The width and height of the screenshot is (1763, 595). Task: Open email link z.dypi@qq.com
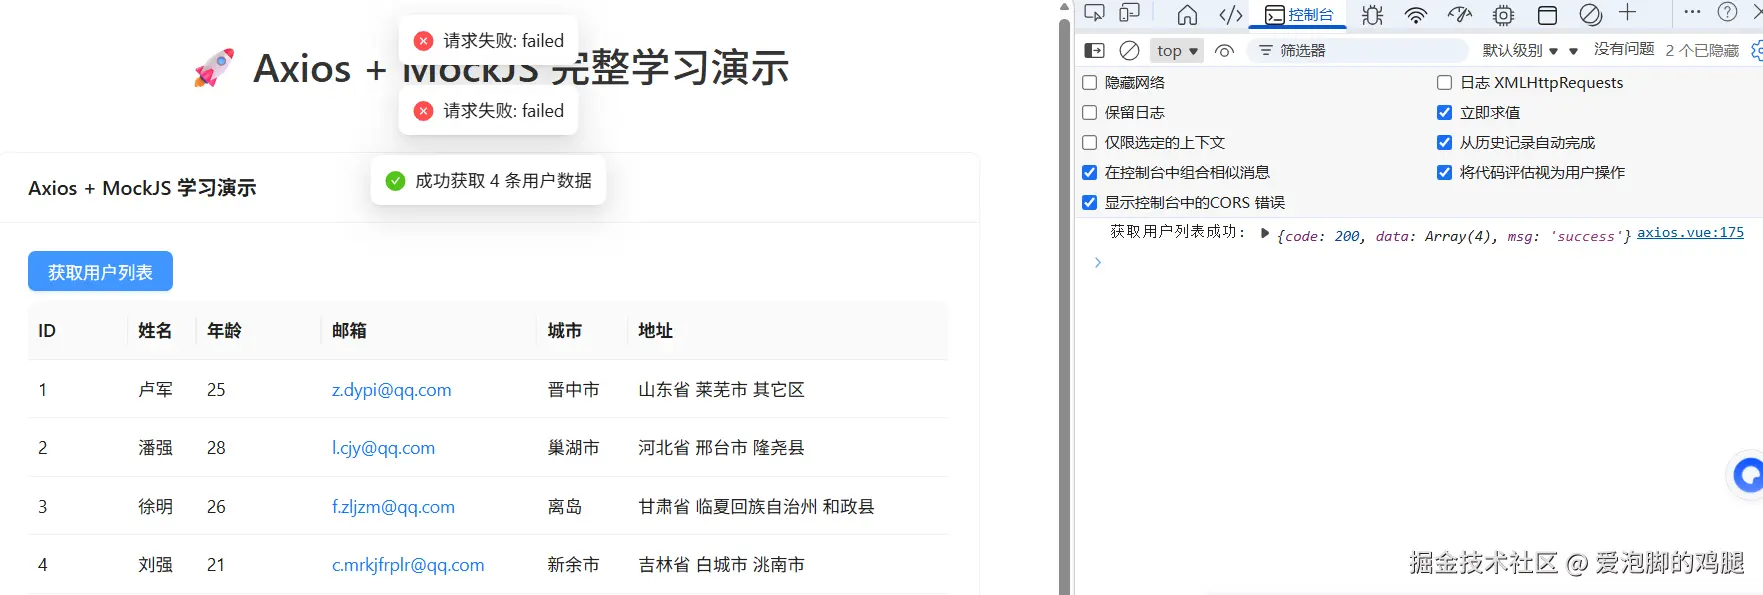pyautogui.click(x=391, y=390)
